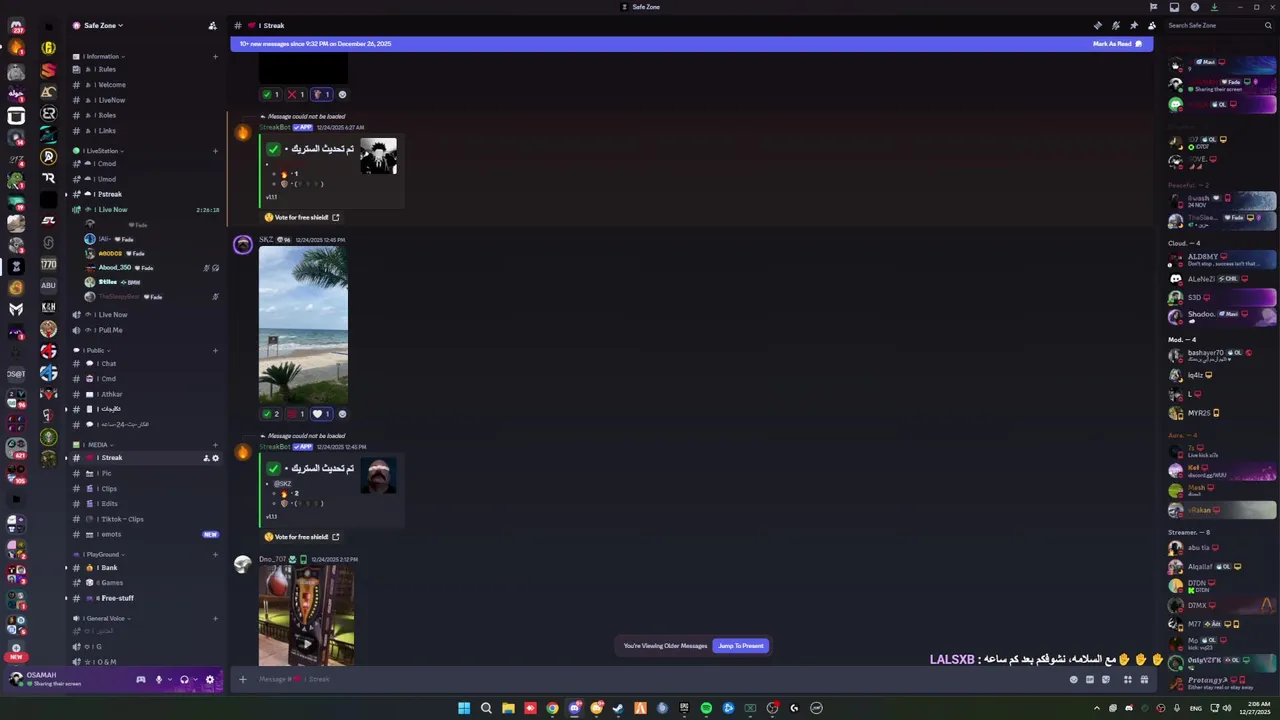
Task: Click Streak channel settings gear
Action: [x=215, y=458]
